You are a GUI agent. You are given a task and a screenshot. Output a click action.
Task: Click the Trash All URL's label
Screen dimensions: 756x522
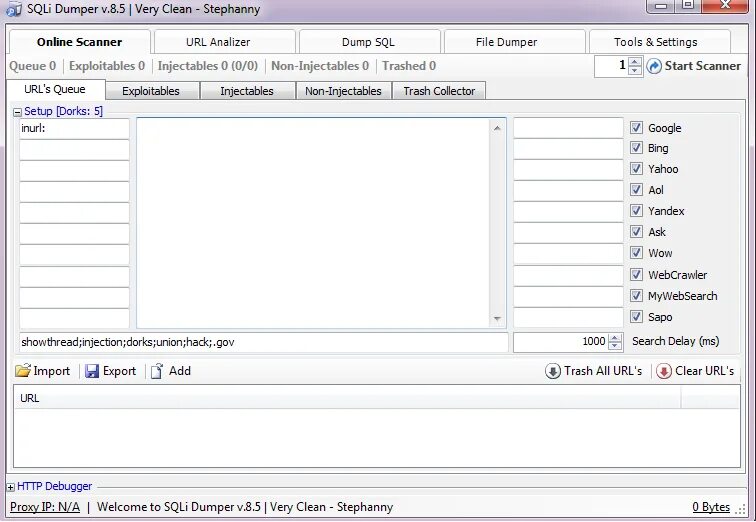(x=603, y=371)
